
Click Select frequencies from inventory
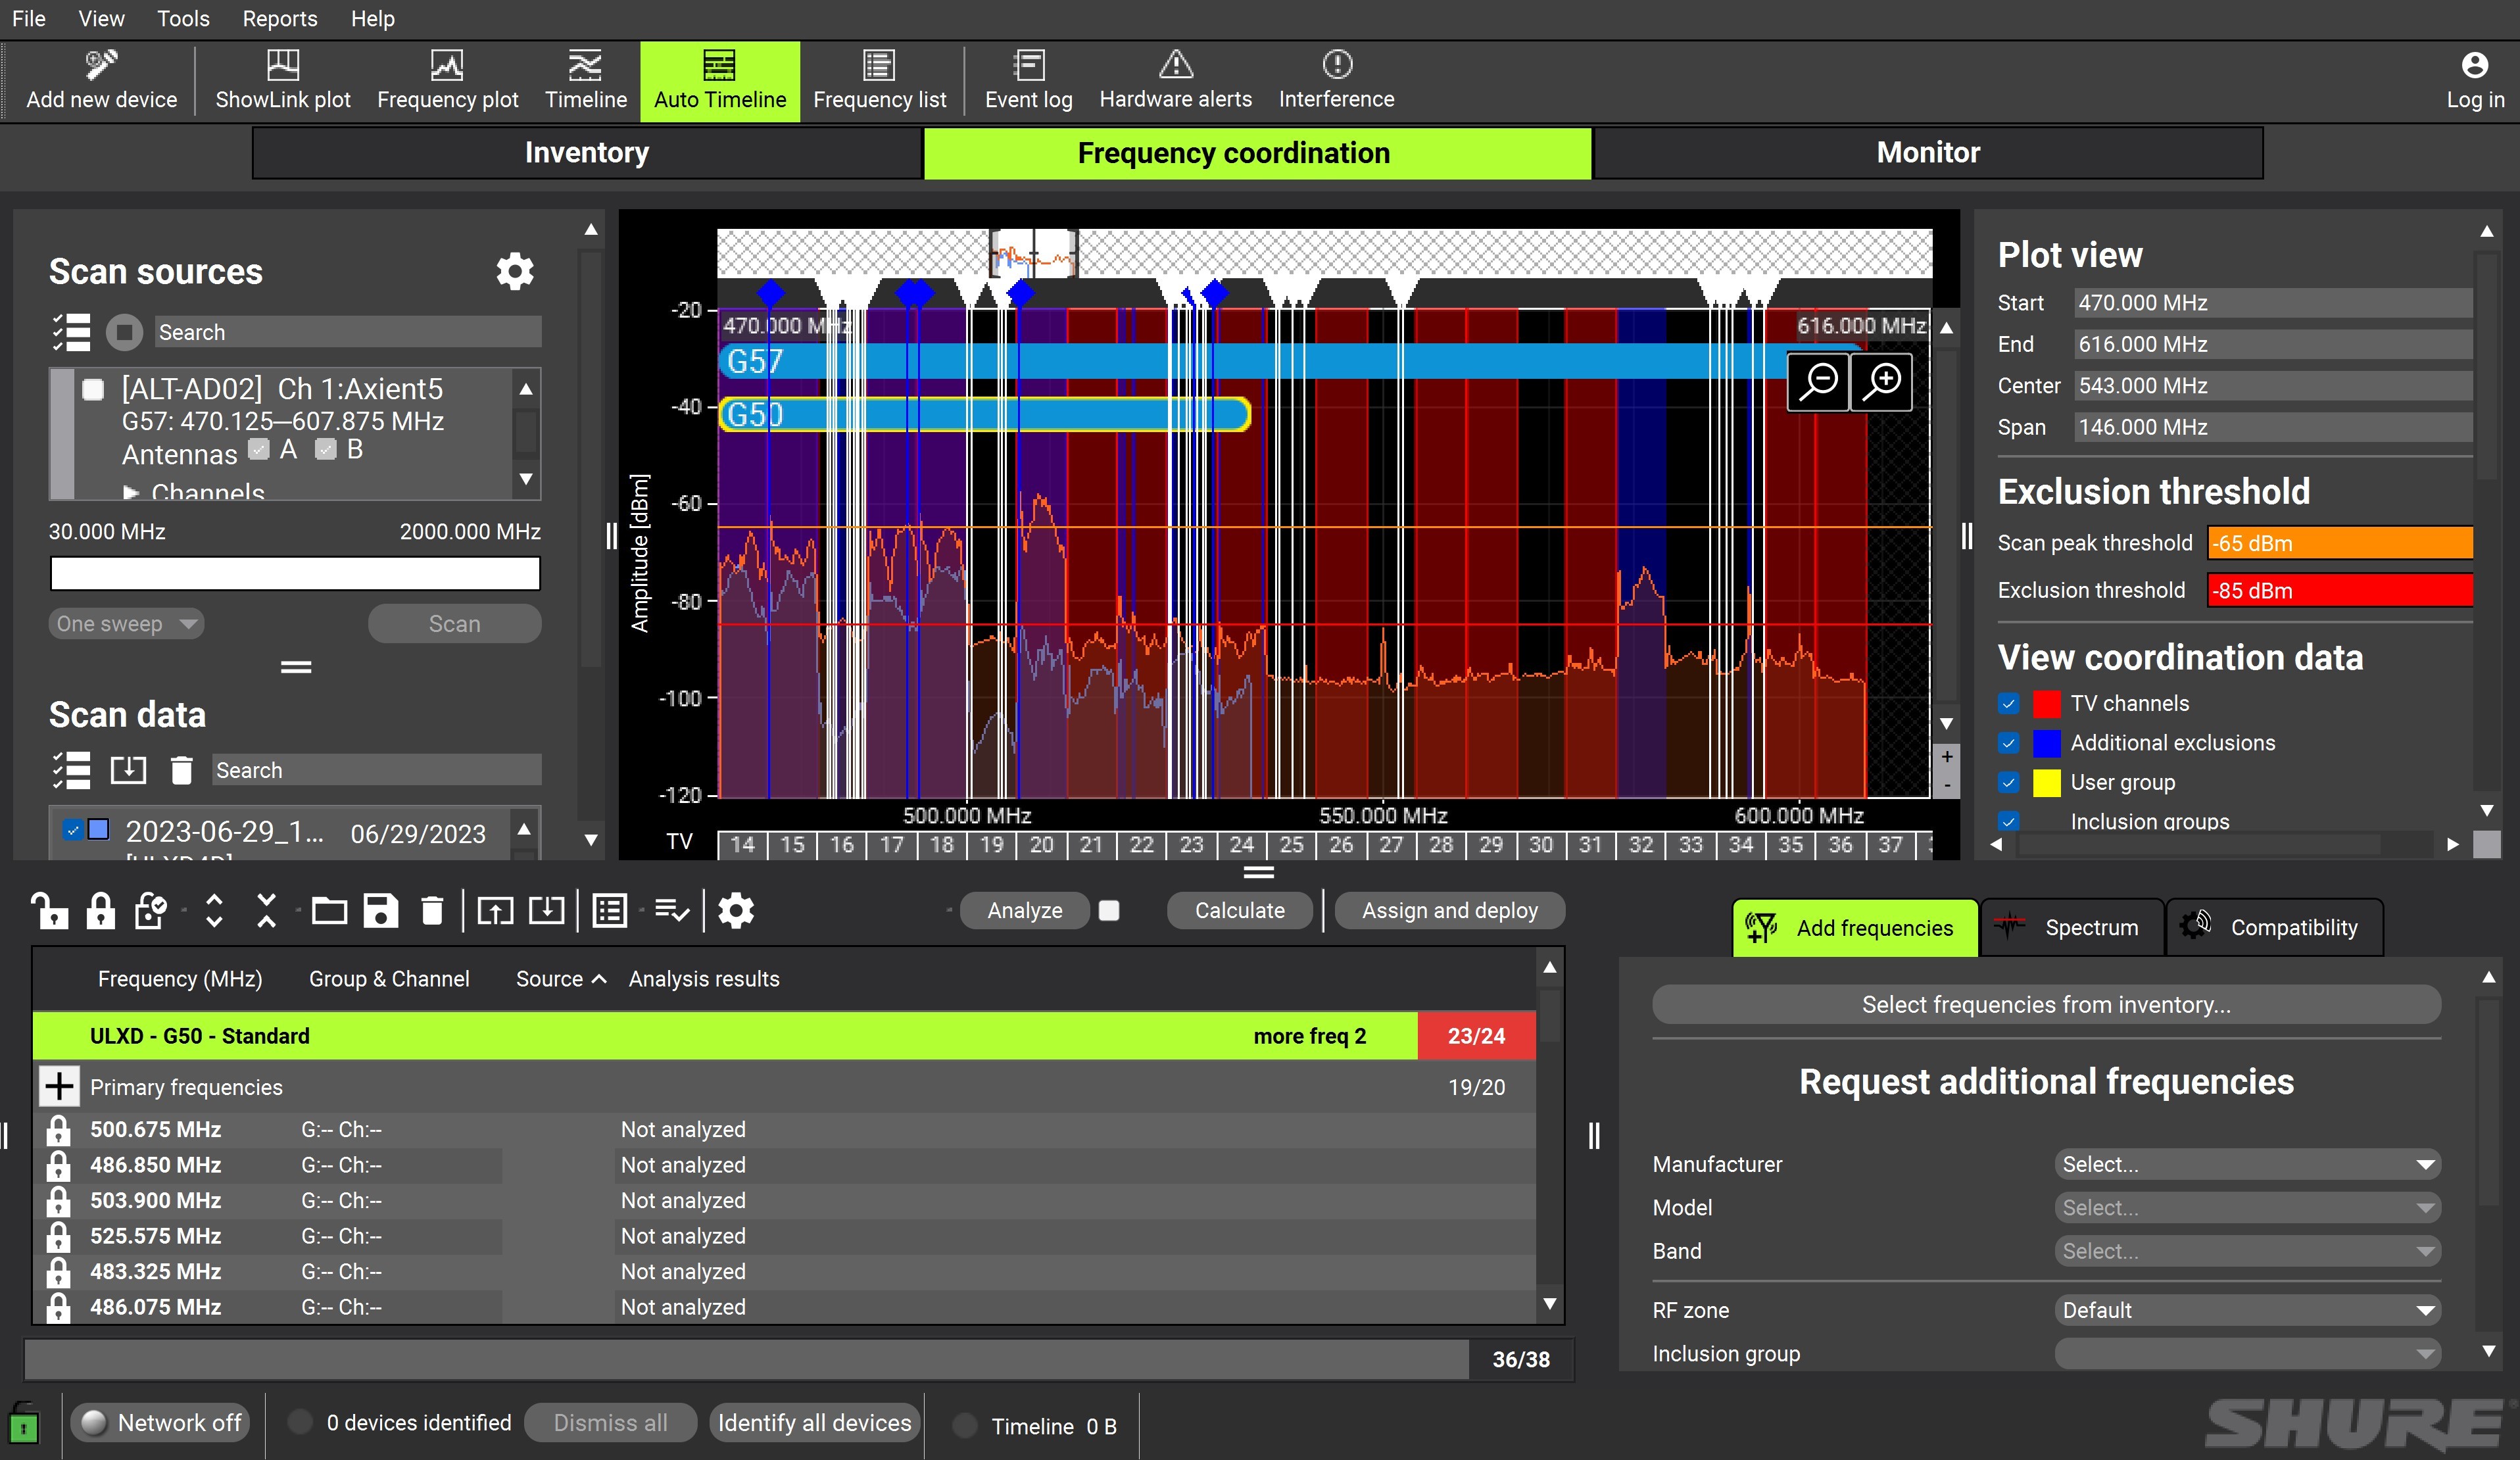tap(2045, 1004)
